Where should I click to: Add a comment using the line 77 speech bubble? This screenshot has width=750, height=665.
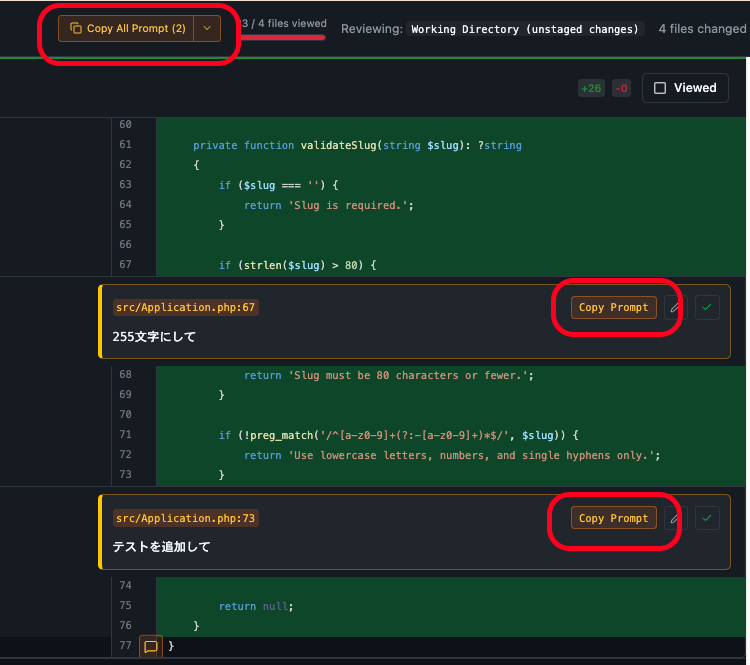pyautogui.click(x=150, y=647)
